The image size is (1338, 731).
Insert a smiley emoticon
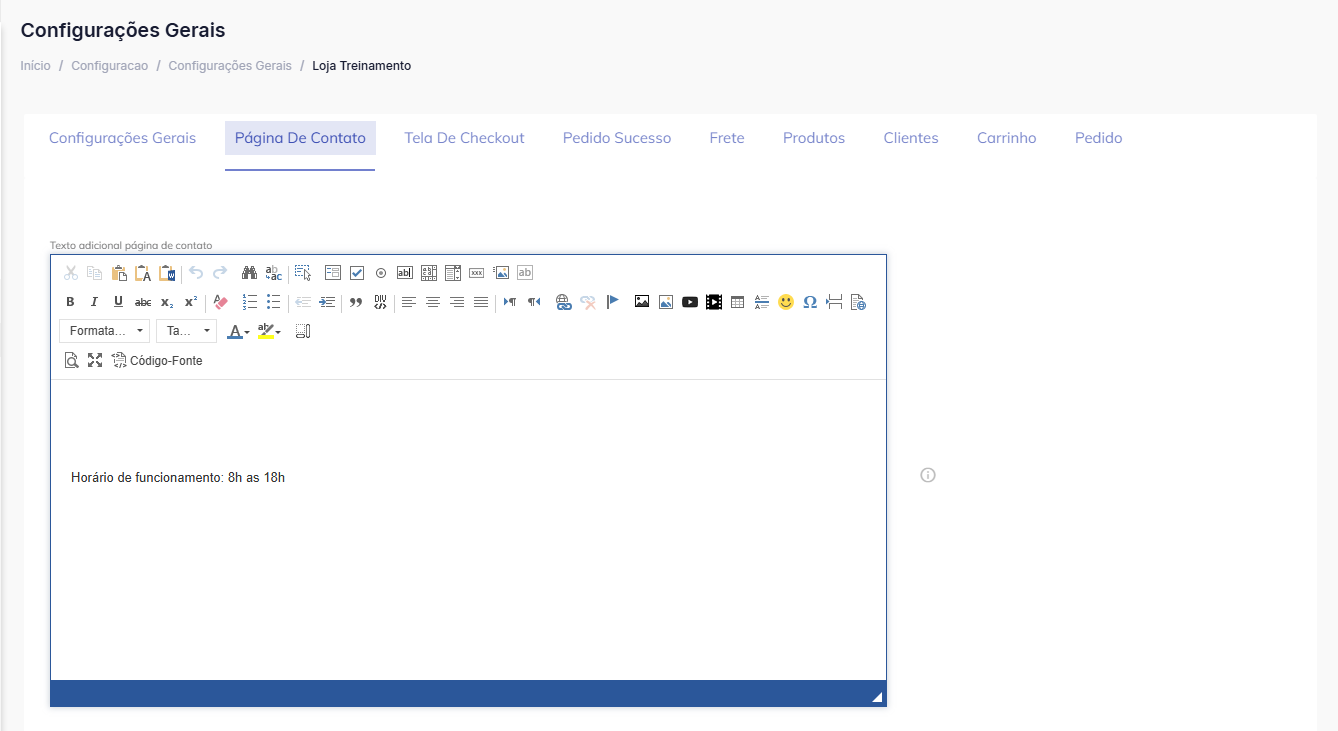pos(785,302)
